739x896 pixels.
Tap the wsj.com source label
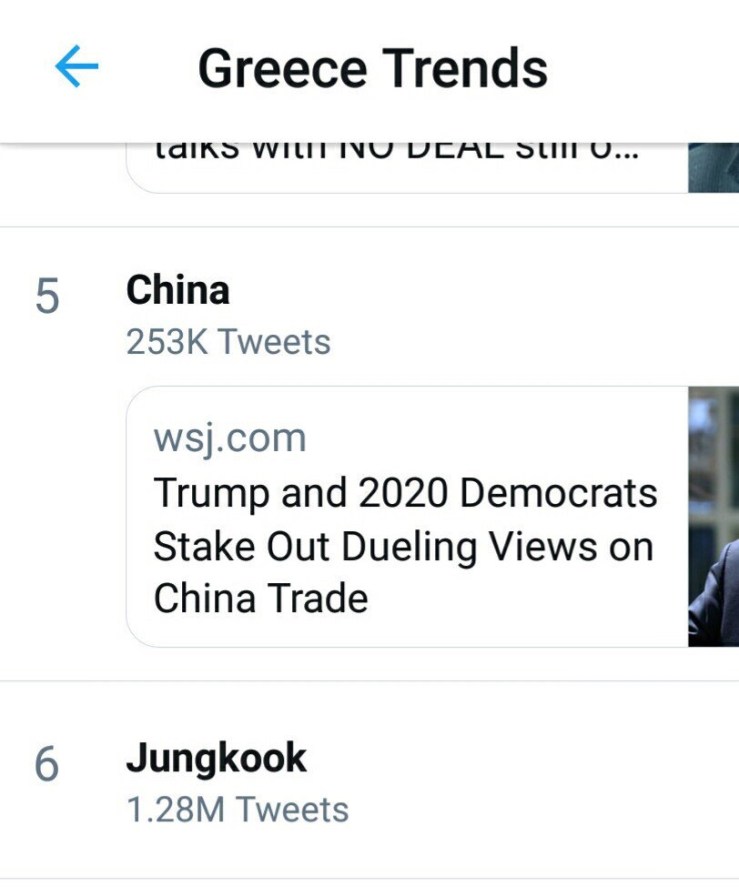point(230,438)
